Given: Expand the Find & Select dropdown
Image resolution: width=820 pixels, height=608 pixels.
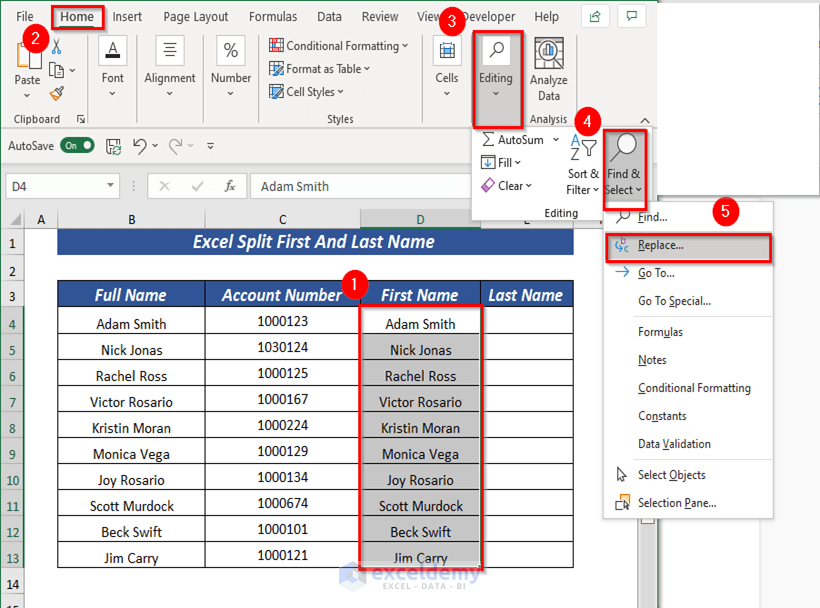Looking at the screenshot, I should point(623,170).
